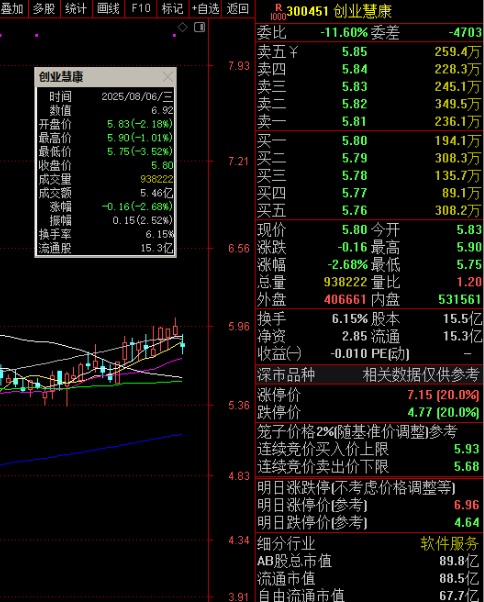Click 外盘 value 406661

(x=345, y=299)
